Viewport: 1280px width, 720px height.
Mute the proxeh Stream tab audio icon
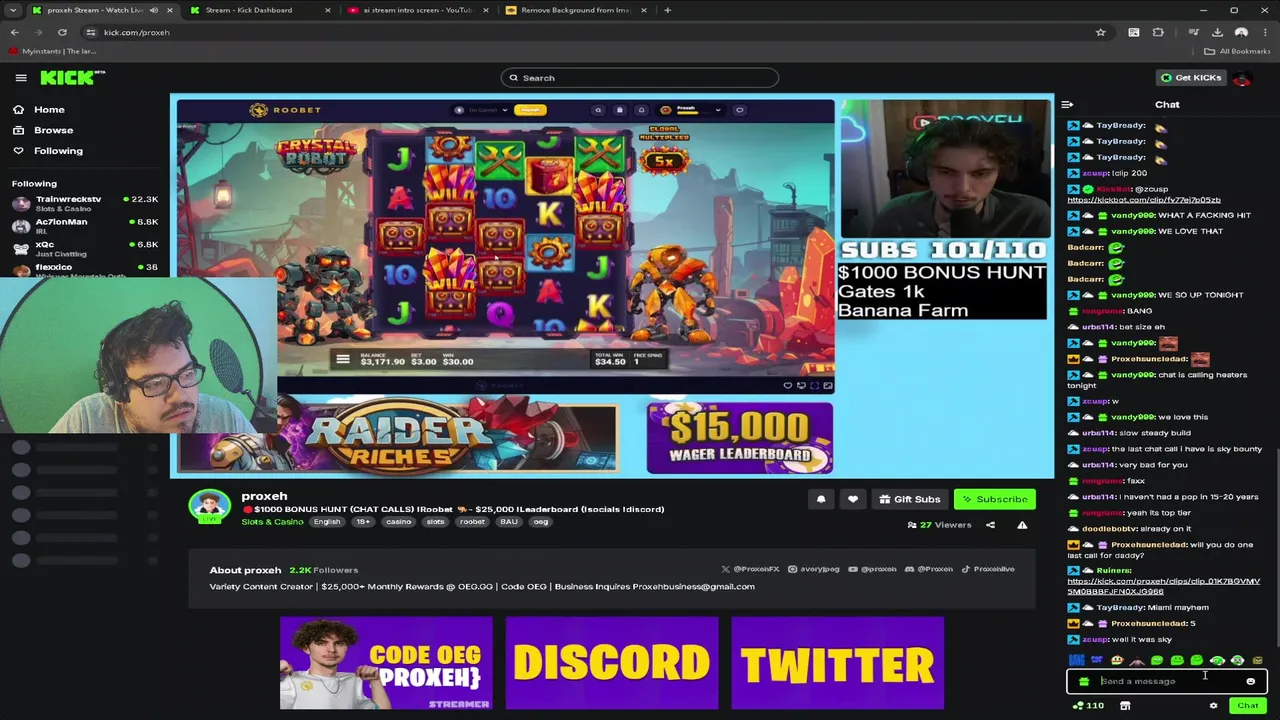click(153, 10)
